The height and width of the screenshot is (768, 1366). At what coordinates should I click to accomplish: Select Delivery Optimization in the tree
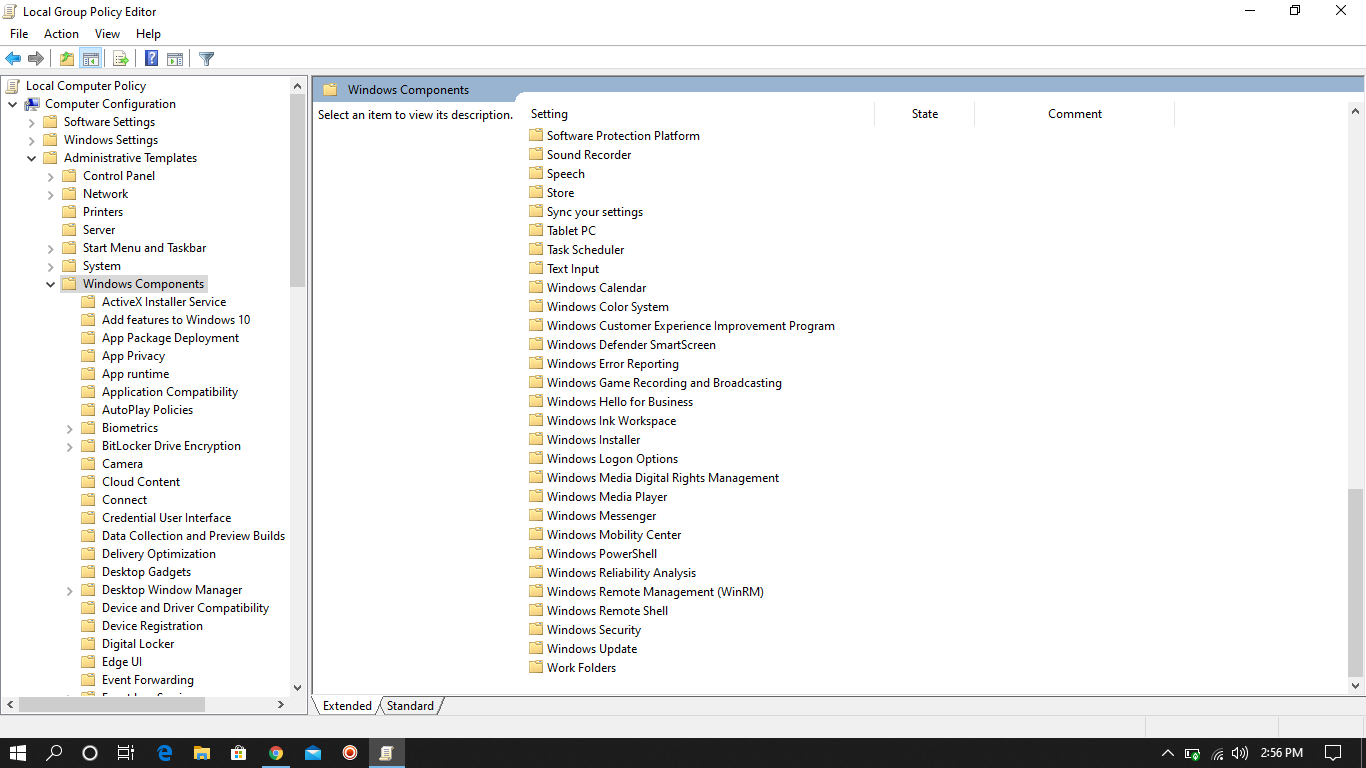[158, 554]
